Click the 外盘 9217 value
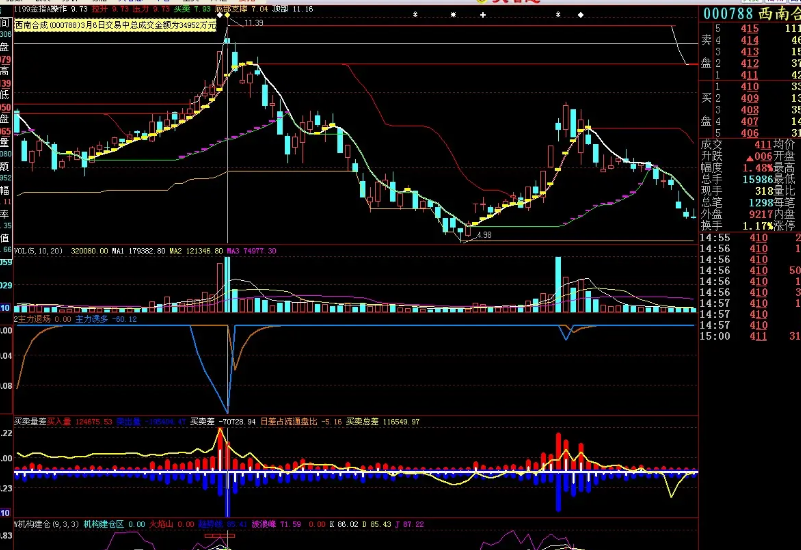 [761, 214]
